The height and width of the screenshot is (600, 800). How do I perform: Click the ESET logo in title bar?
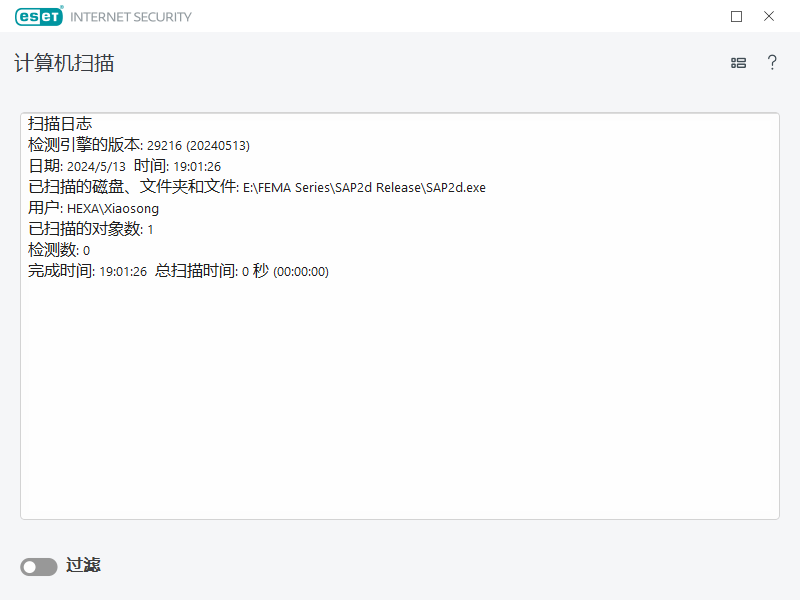click(x=39, y=16)
